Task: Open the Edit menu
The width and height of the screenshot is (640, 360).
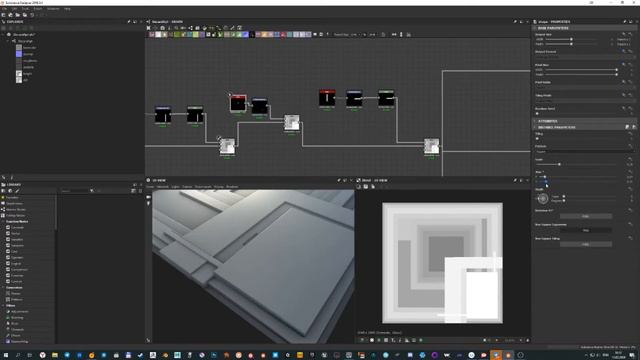Action: click(15, 9)
